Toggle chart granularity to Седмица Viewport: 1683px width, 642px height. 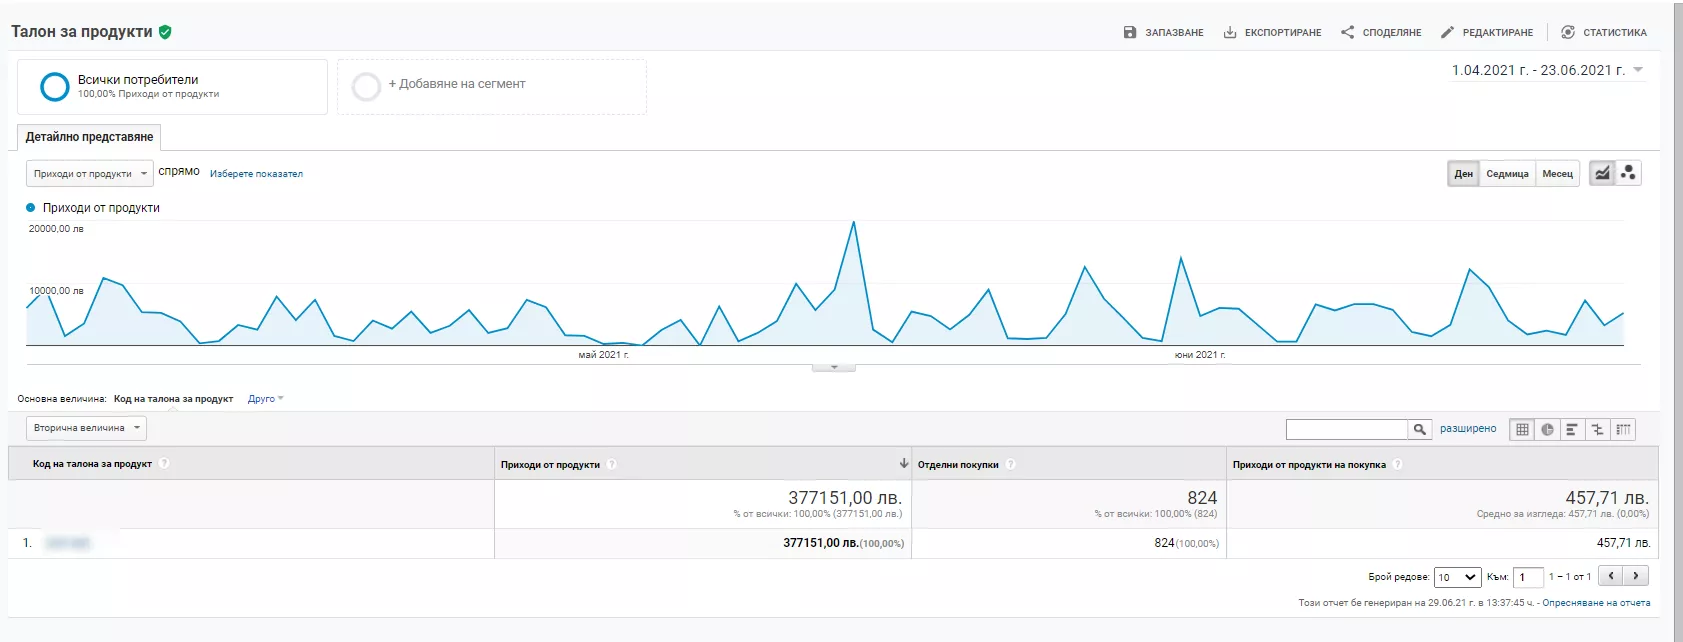coord(1507,174)
